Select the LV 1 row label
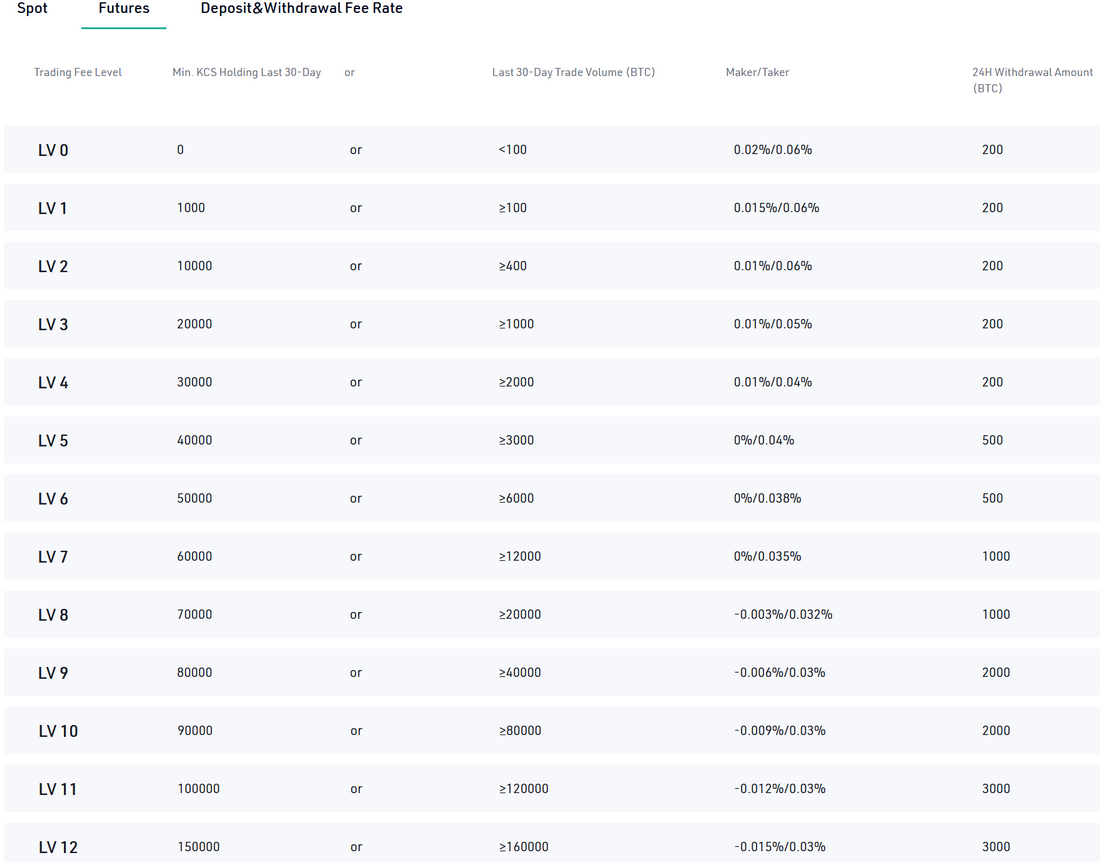1100x862 pixels. point(53,208)
